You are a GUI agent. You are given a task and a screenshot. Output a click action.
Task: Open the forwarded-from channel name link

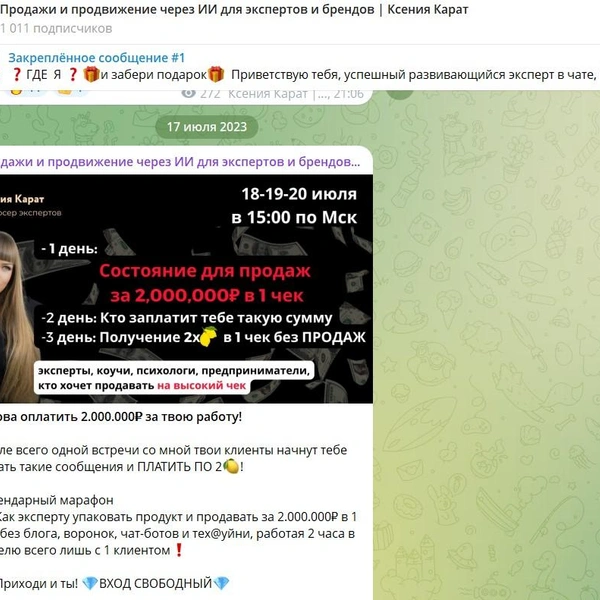[x=180, y=162]
